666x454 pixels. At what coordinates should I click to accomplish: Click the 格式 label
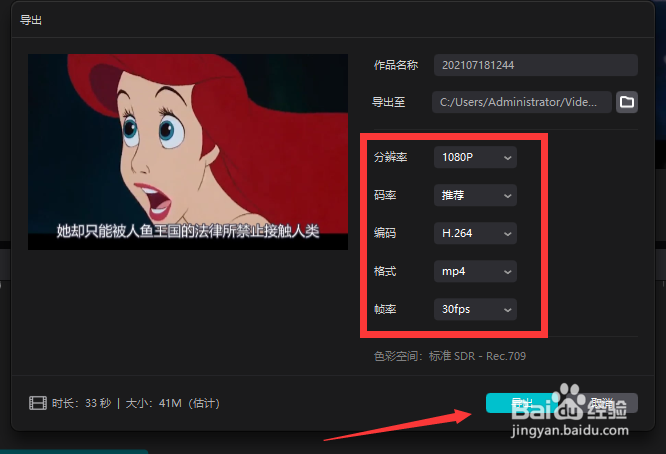coord(385,271)
